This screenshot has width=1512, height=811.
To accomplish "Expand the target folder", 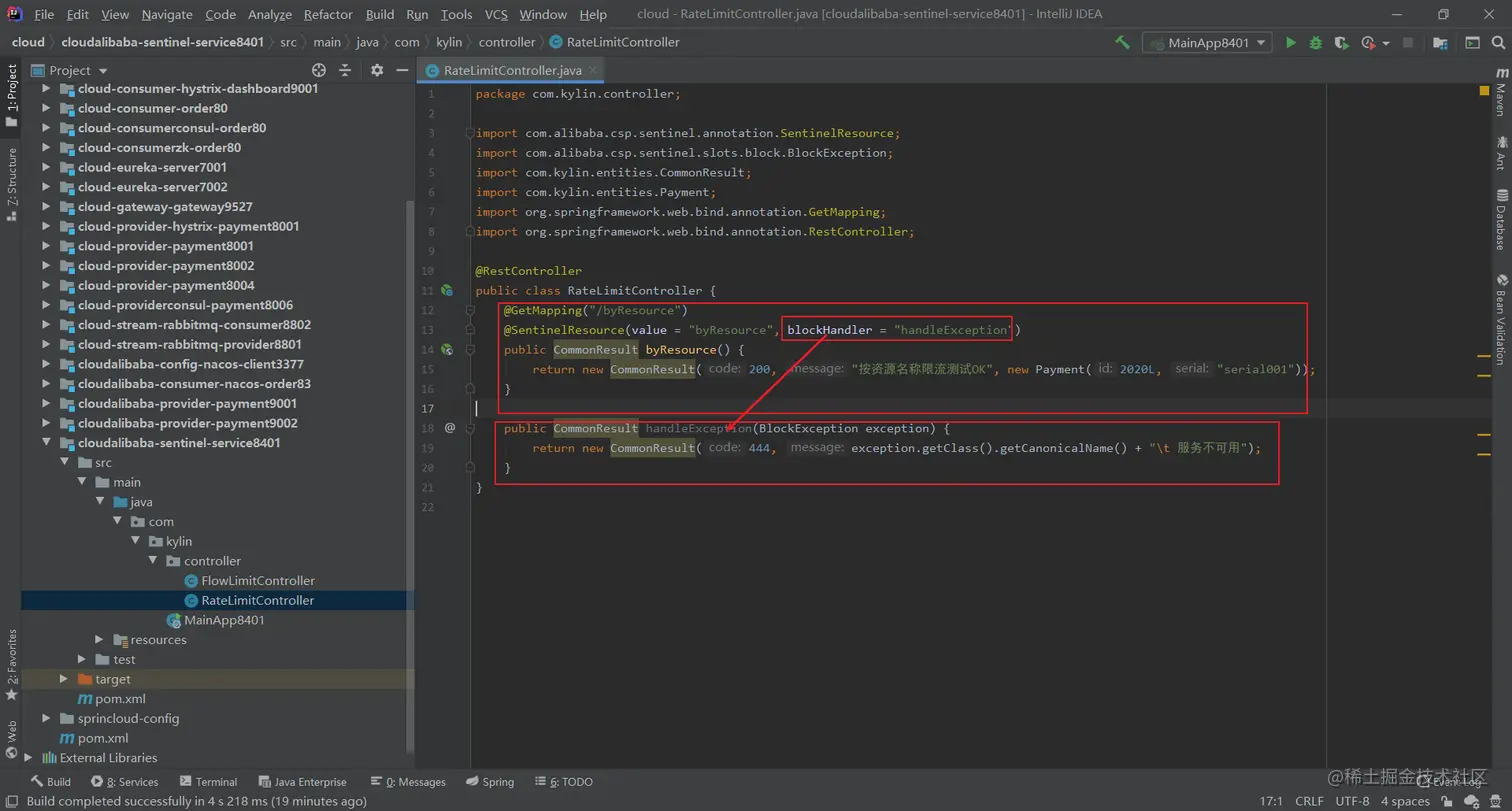I will click(x=64, y=679).
